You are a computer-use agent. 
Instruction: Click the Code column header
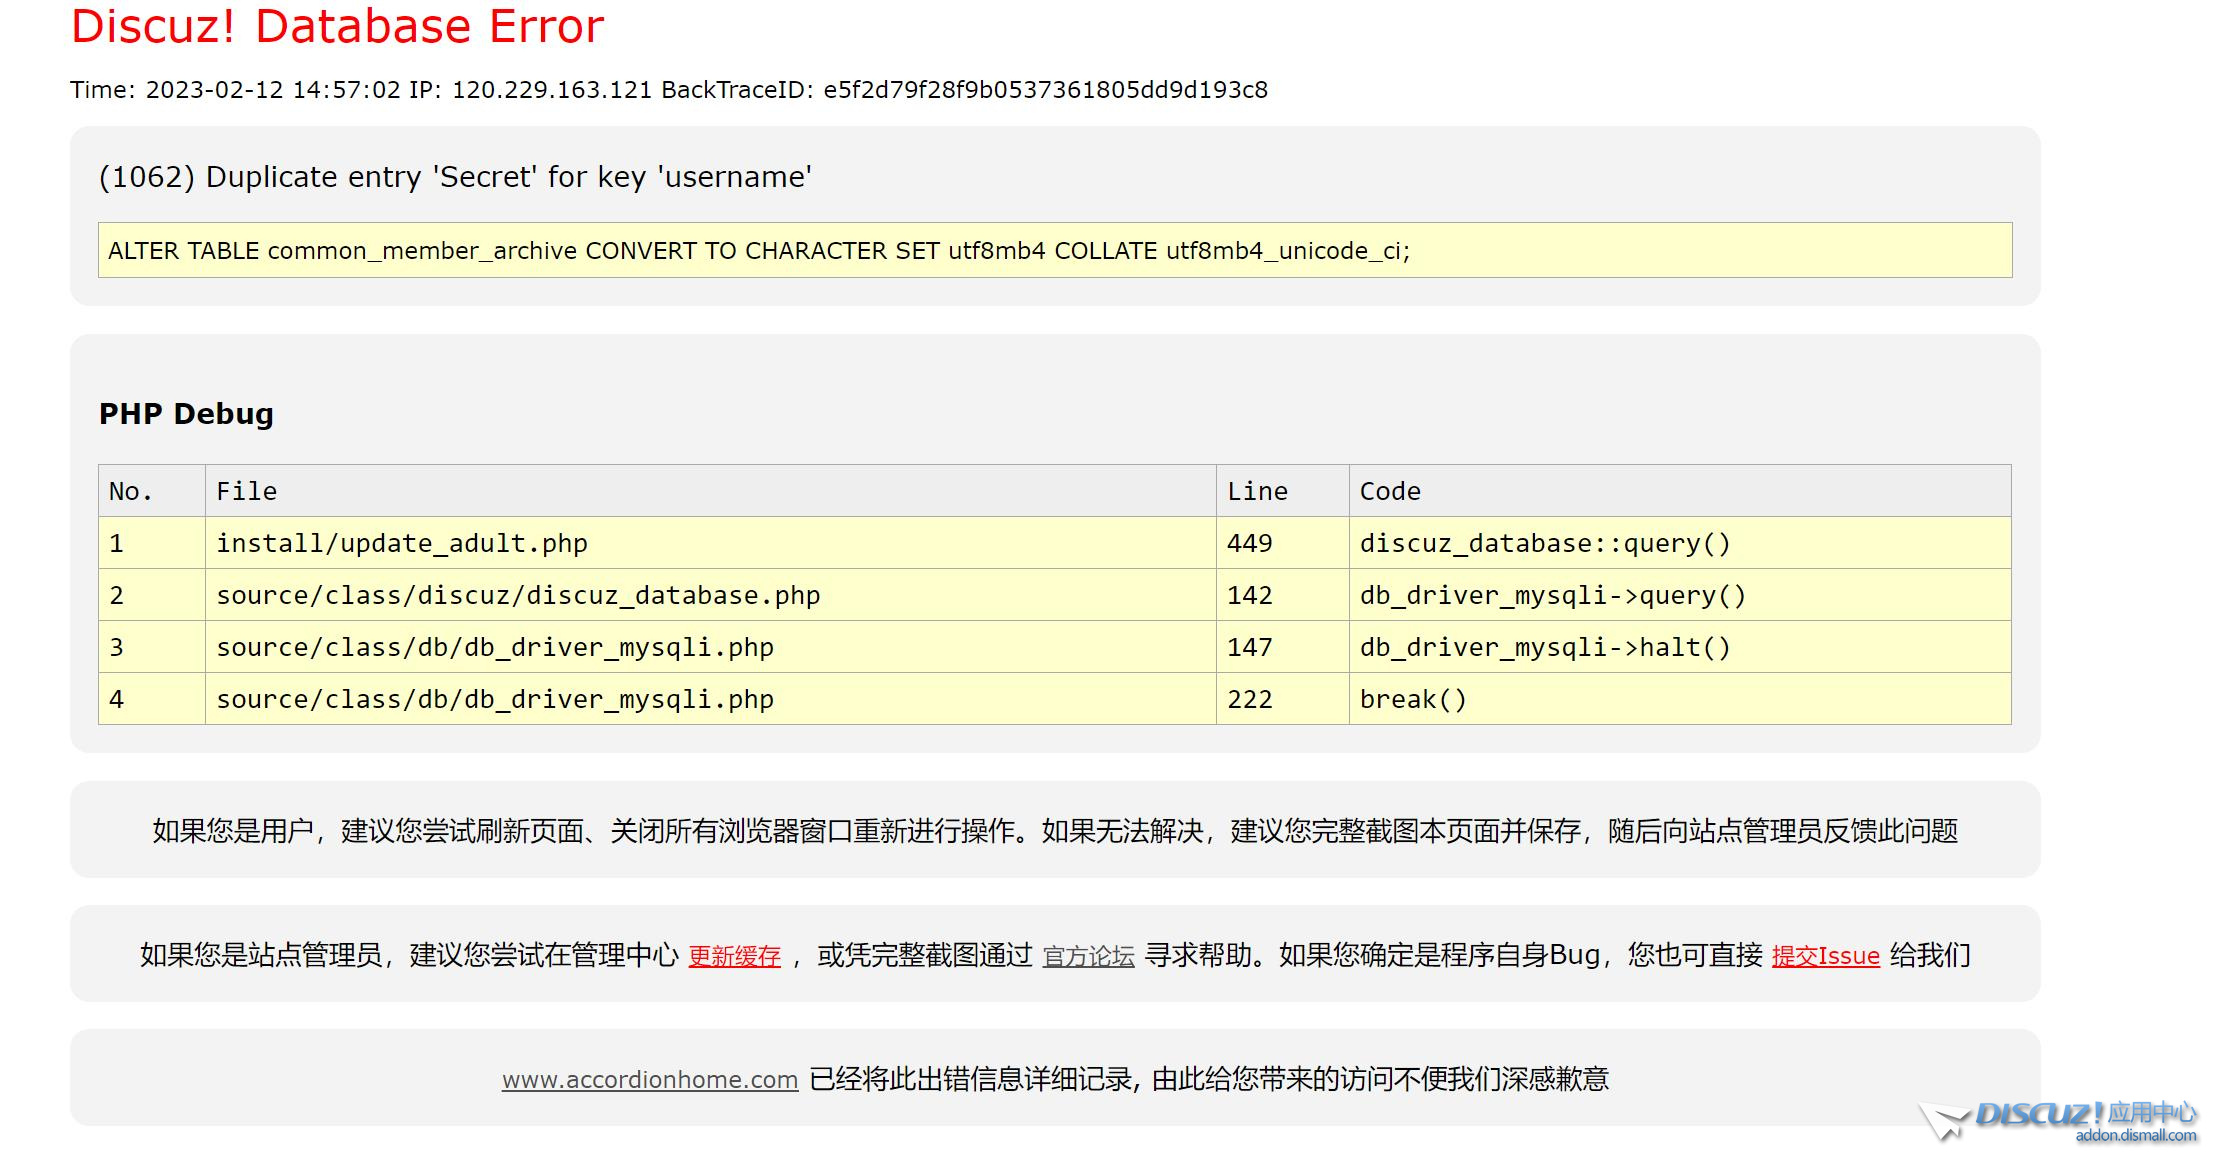pos(1390,491)
